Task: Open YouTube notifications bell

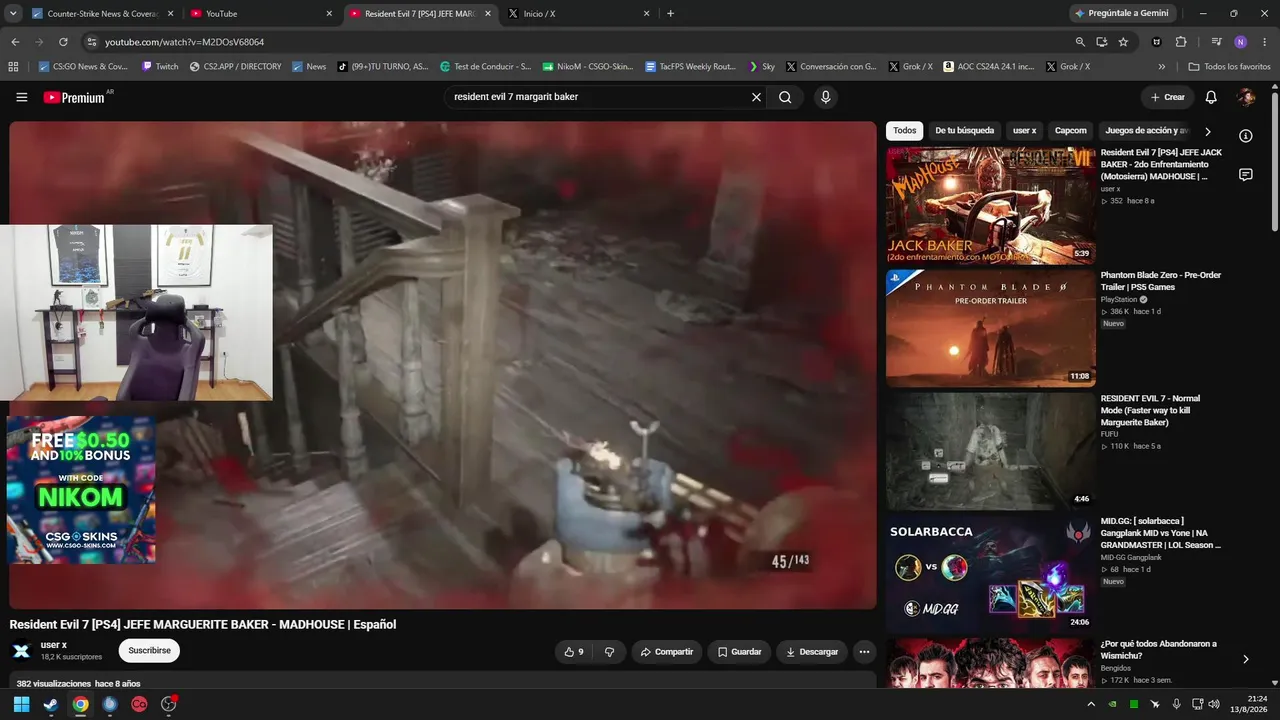Action: click(x=1211, y=97)
